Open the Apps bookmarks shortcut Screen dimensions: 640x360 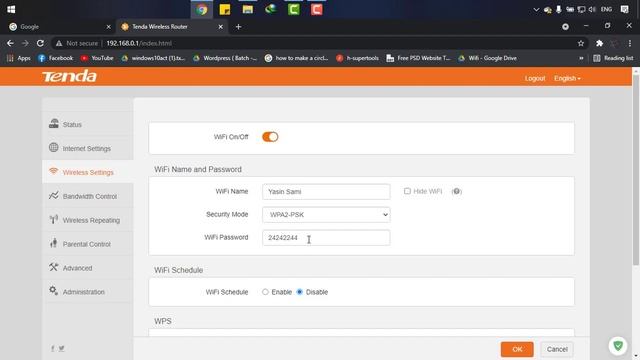[19, 58]
